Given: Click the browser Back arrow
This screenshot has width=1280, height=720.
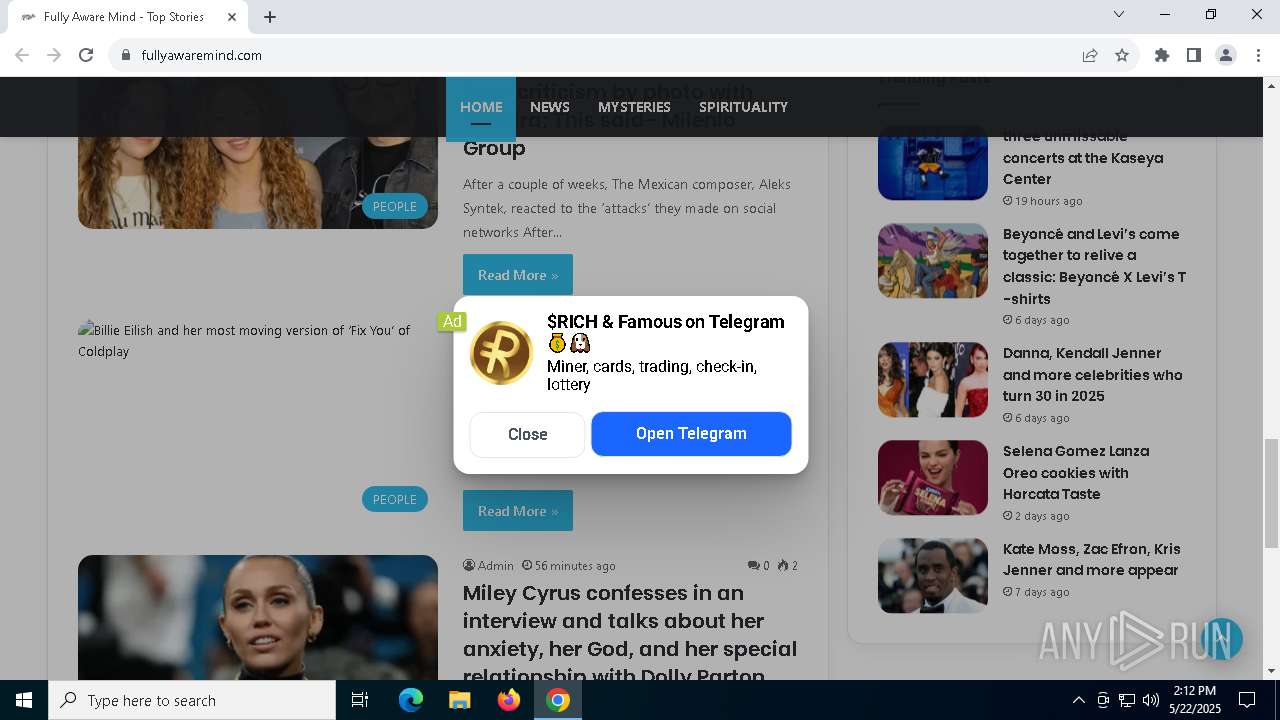Looking at the screenshot, I should [22, 55].
